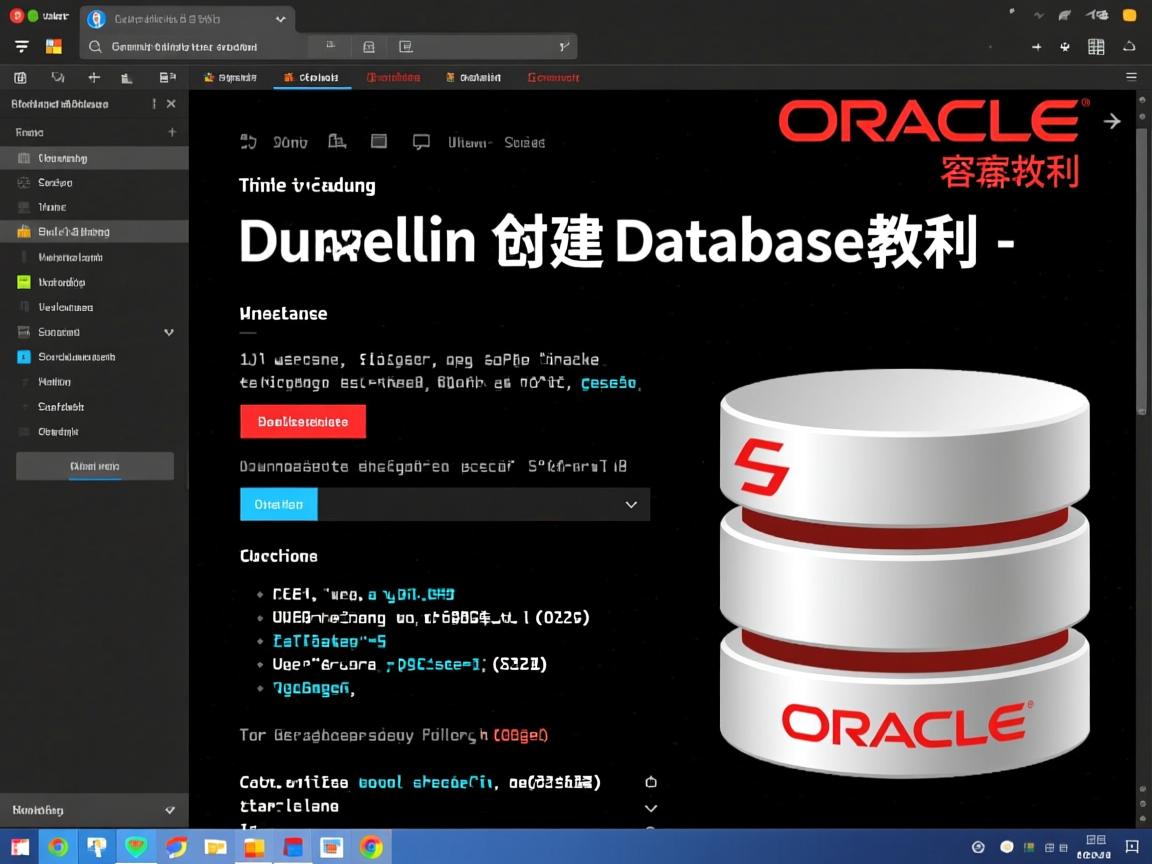Viewport: 1152px width, 864px height.
Task: Click the speech bubble comment icon above the heading
Action: 421,142
